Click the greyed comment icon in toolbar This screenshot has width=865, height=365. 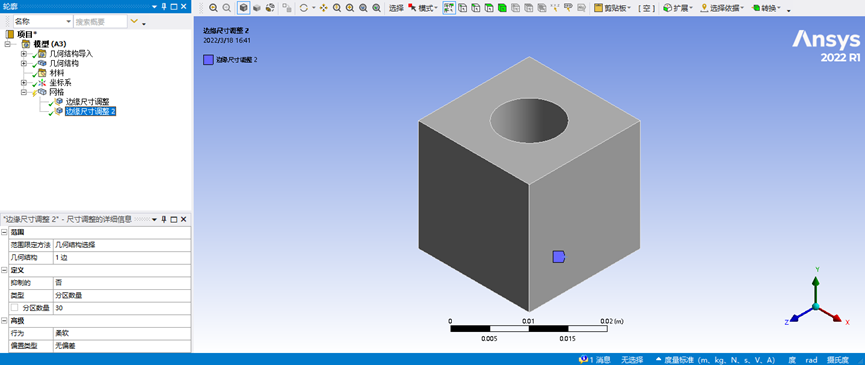581,8
